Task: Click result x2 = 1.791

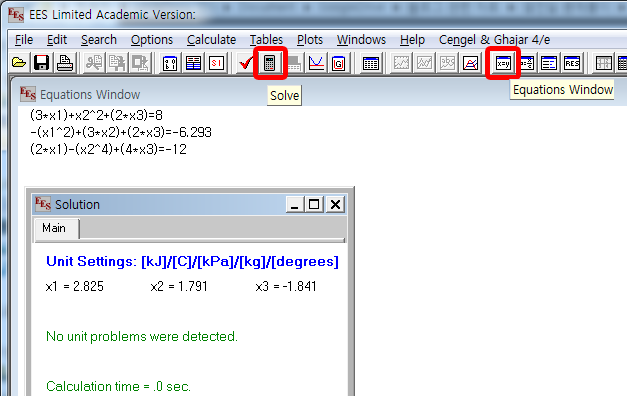Action: point(179,286)
